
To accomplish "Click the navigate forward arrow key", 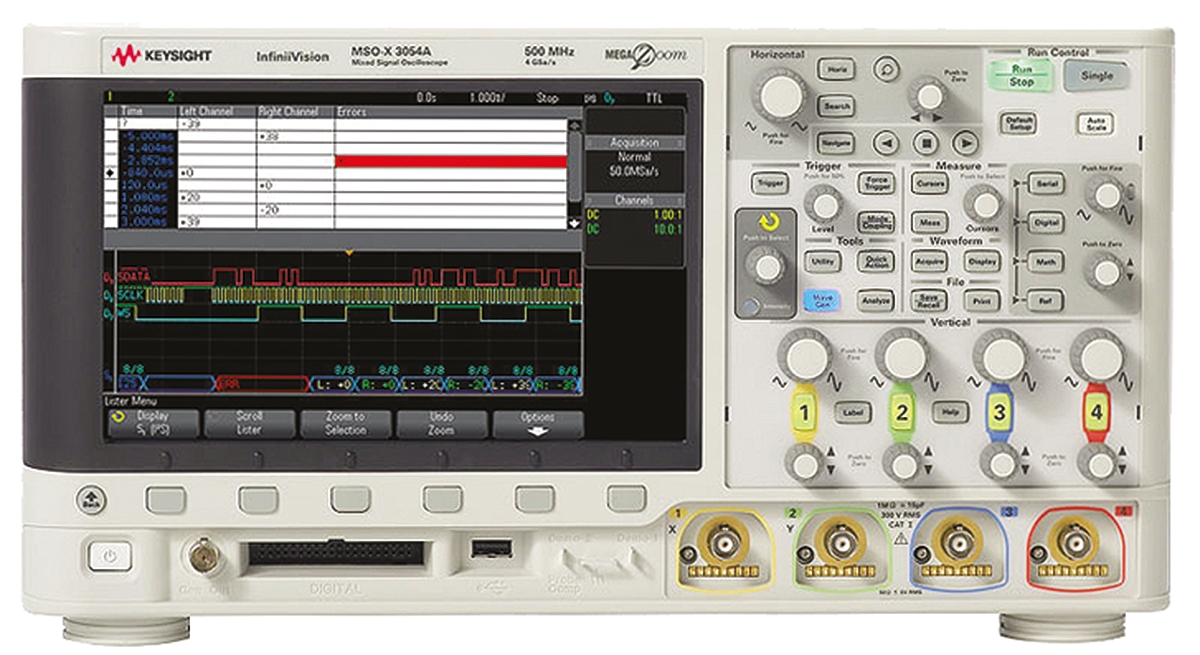I will click(964, 142).
